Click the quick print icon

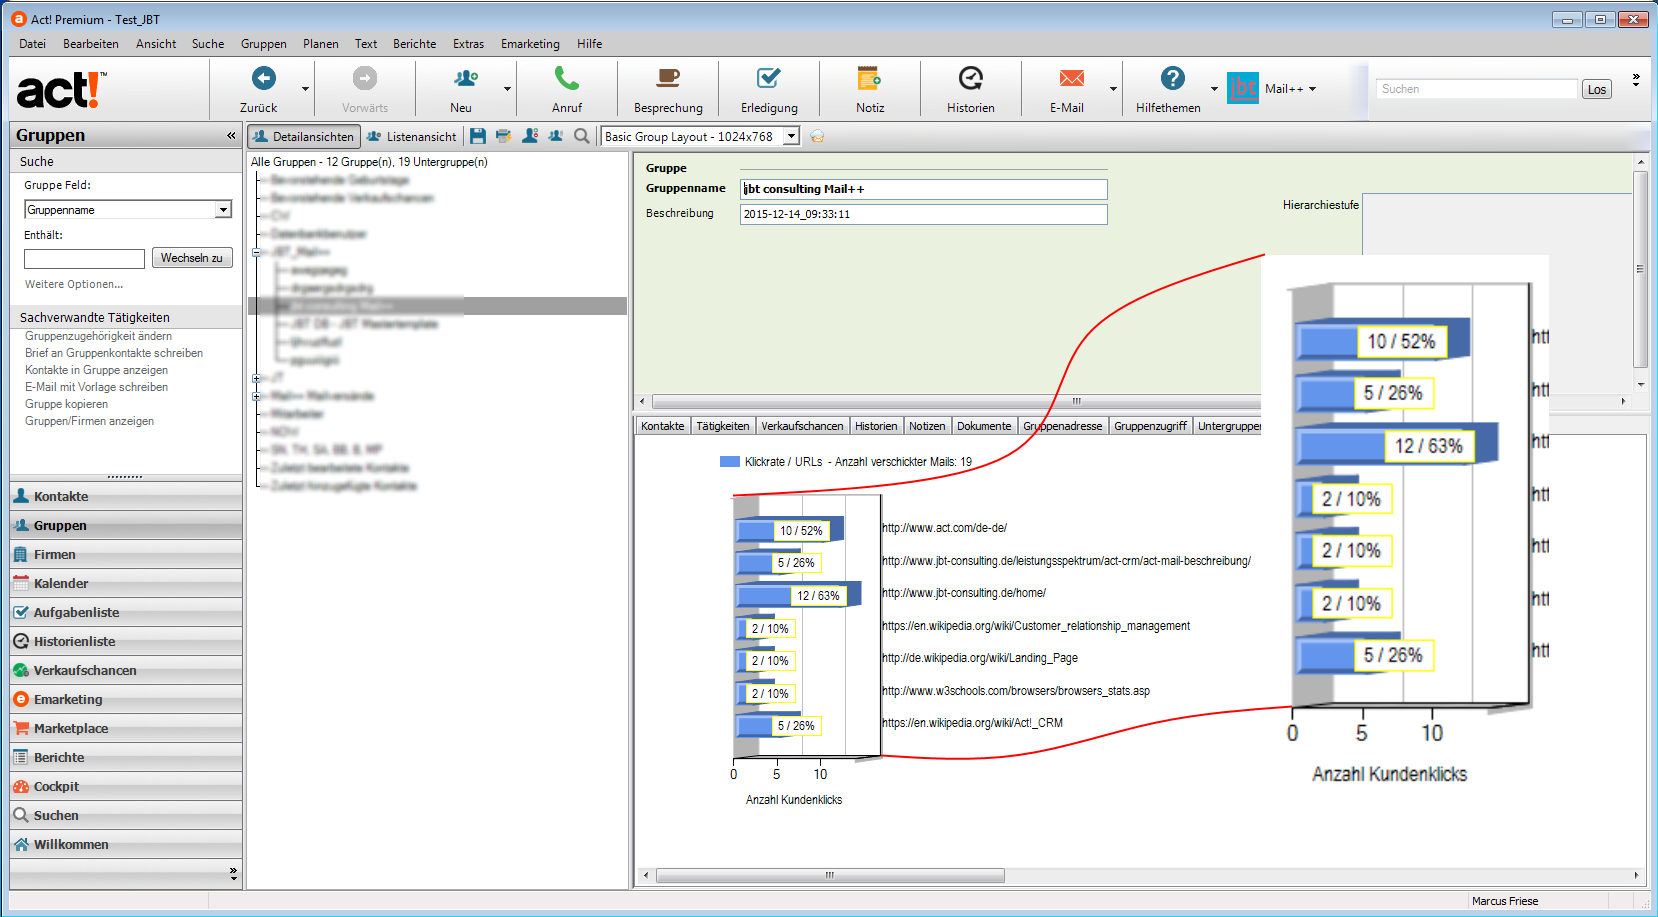[x=503, y=136]
